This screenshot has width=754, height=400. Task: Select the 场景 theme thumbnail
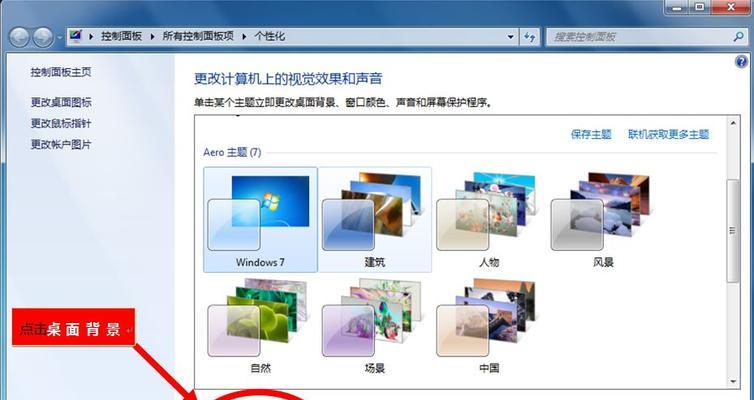pos(375,326)
